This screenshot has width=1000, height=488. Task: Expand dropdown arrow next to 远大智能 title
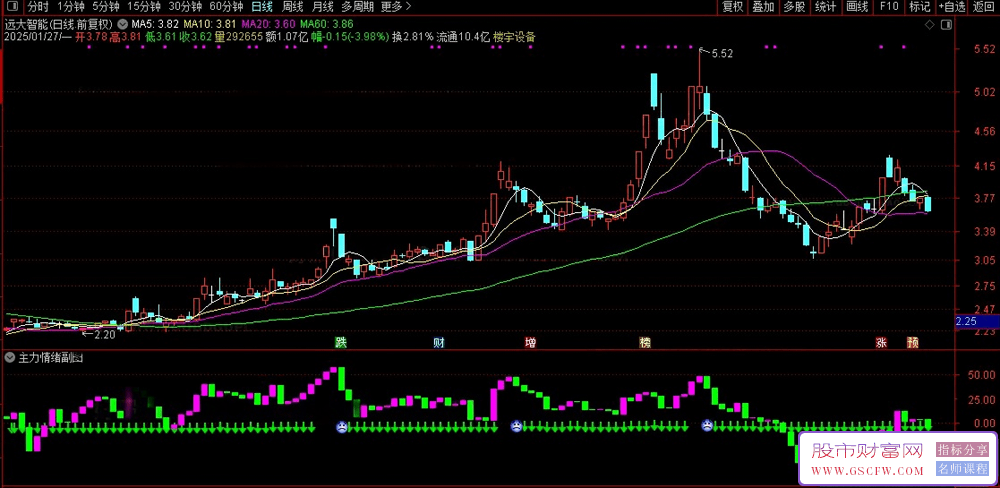pyautogui.click(x=122, y=25)
